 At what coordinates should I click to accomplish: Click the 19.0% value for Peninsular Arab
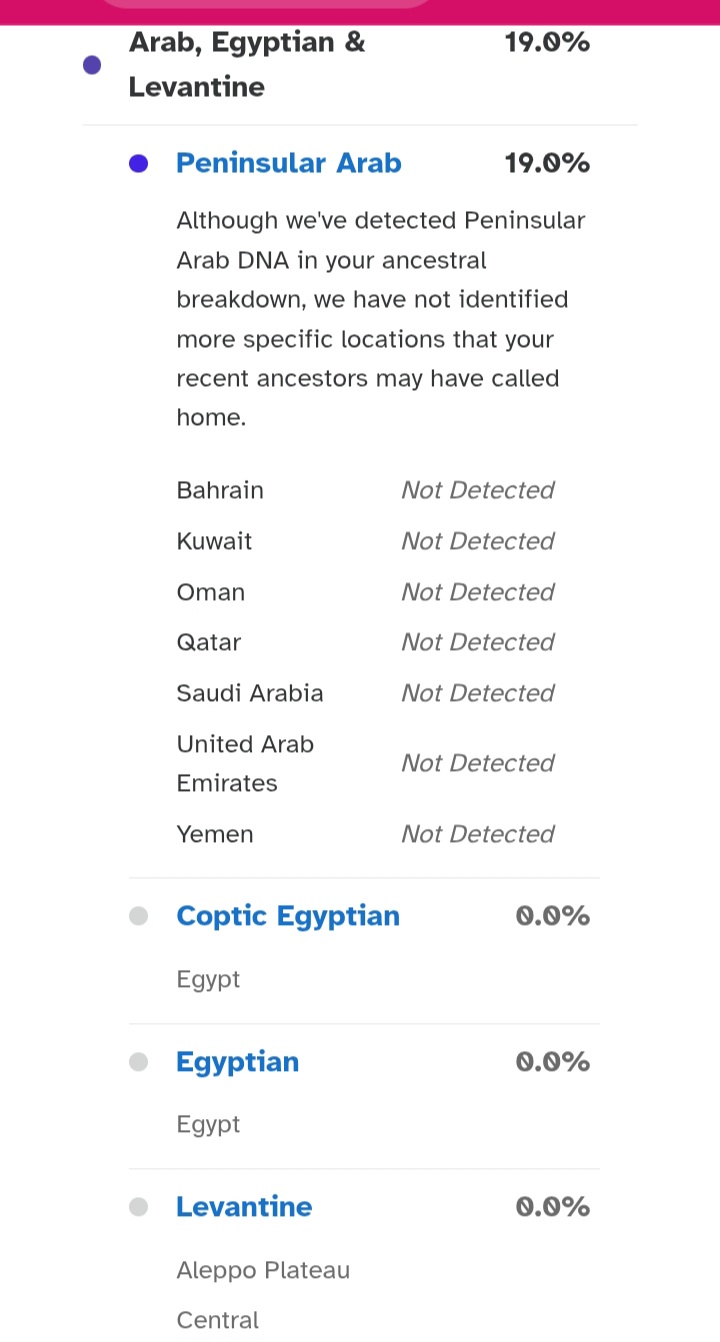tap(547, 163)
